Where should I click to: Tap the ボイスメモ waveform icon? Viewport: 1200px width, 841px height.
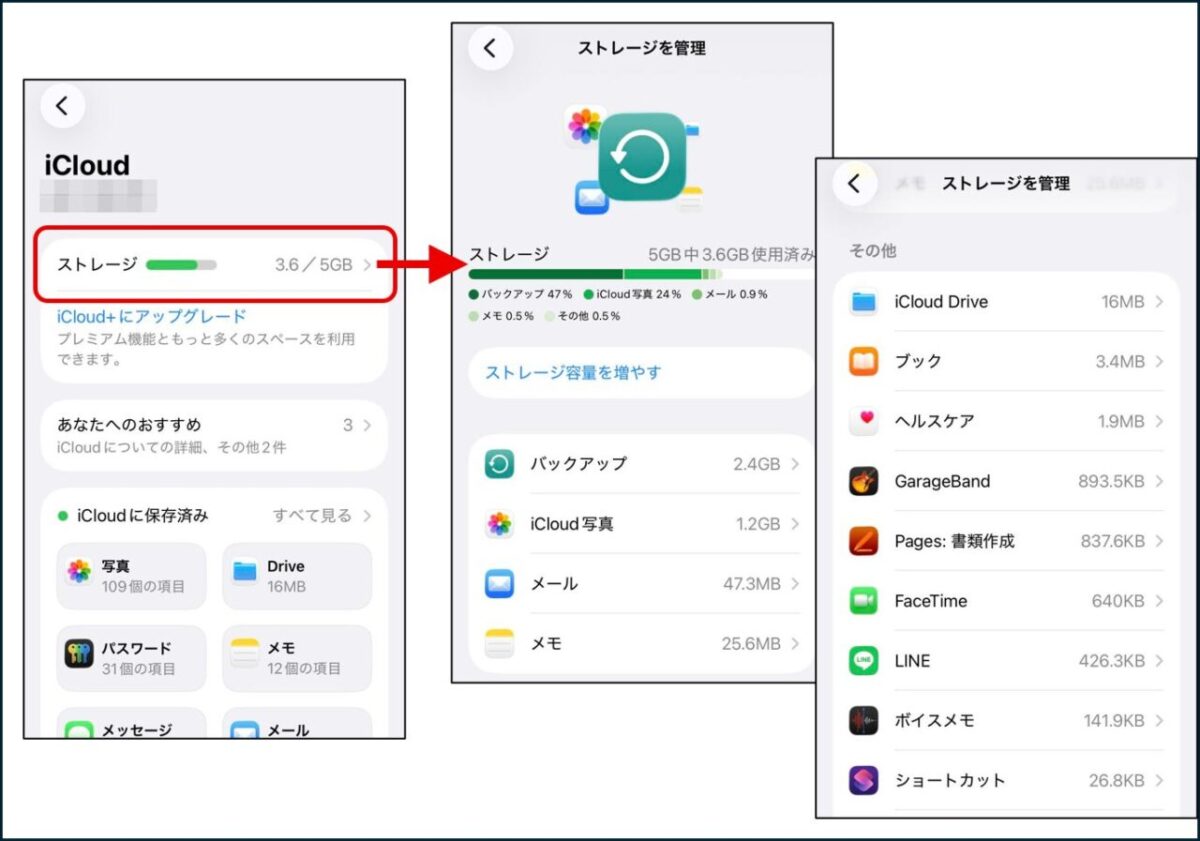pyautogui.click(x=863, y=721)
